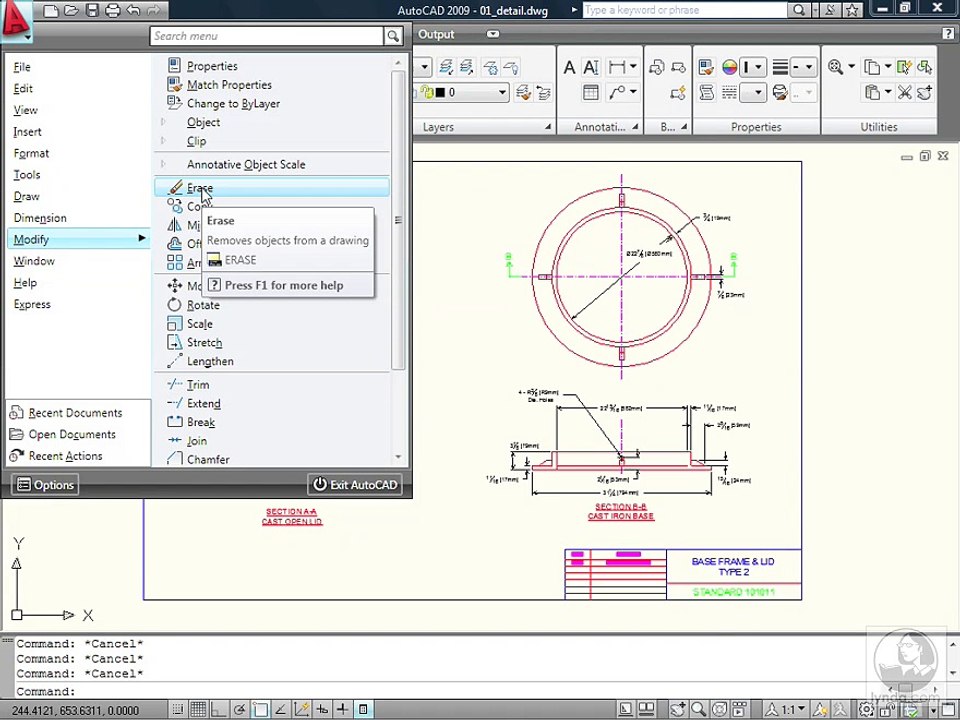Image resolution: width=960 pixels, height=720 pixels.
Task: Click the Rotate tool icon in Modify menu
Action: click(175, 305)
